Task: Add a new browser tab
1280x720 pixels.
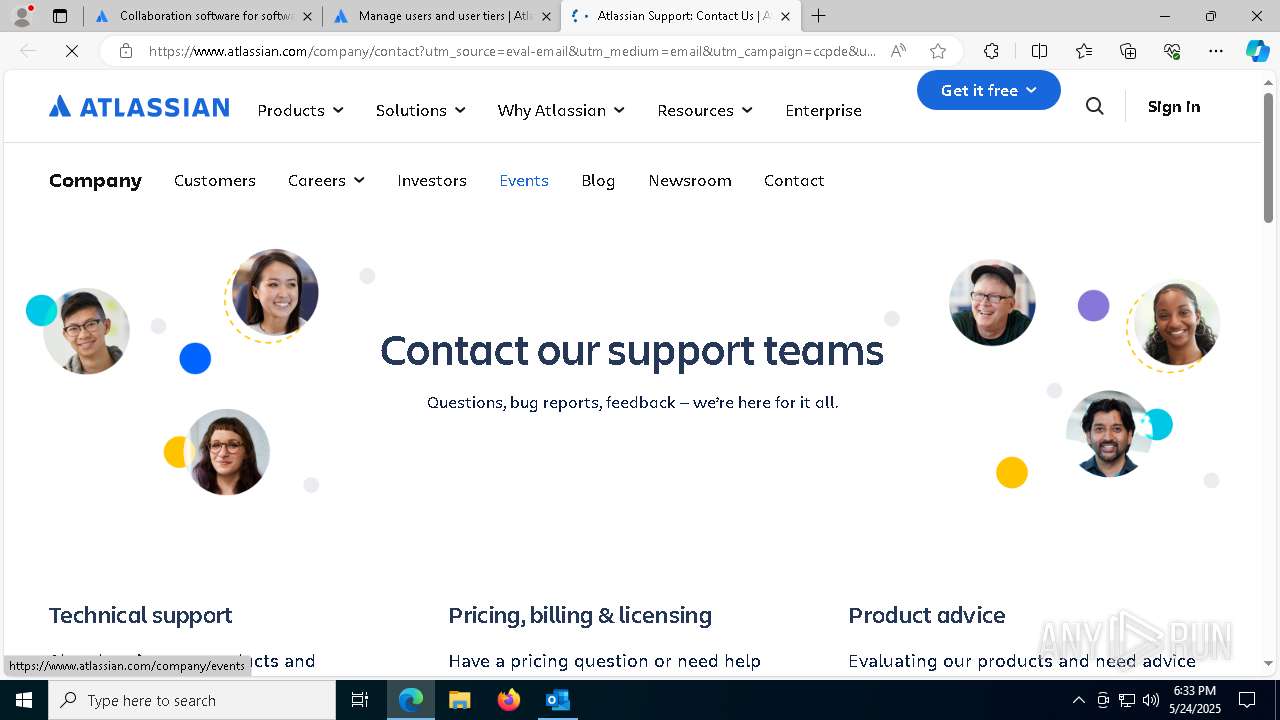Action: [x=818, y=16]
